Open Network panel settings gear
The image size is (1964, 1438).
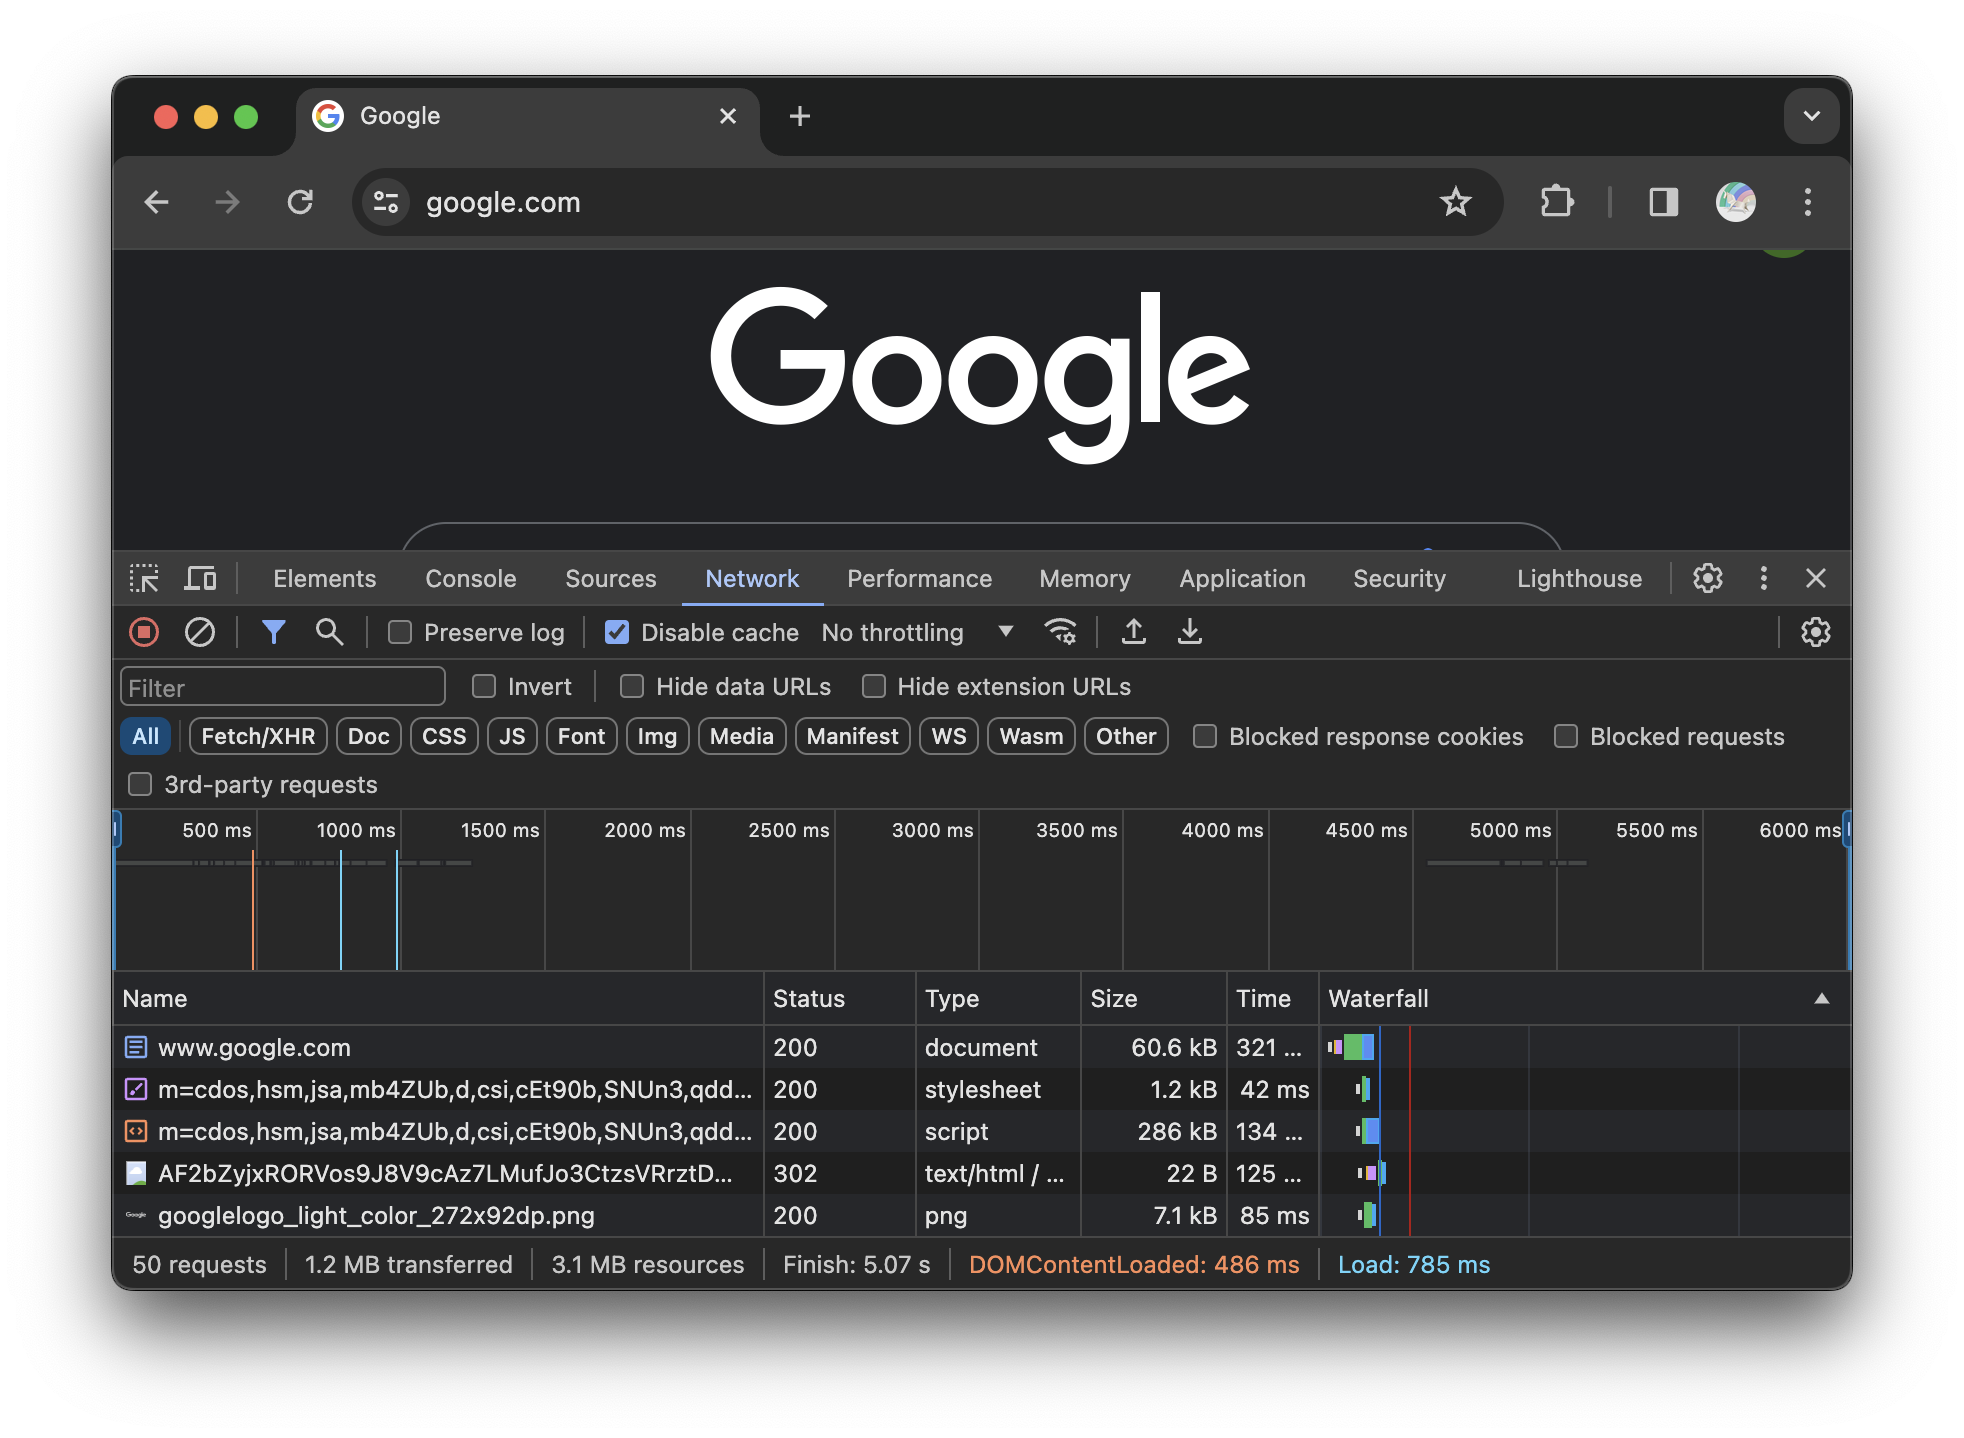tap(1815, 632)
